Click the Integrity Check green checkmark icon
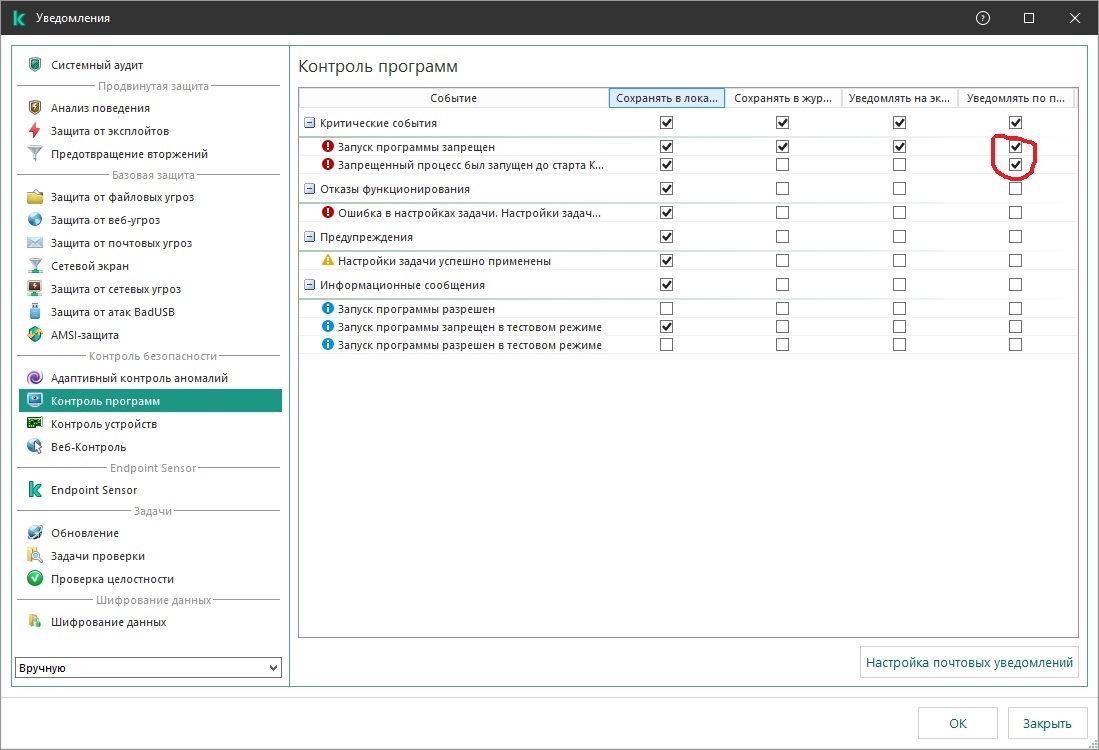 point(36,579)
